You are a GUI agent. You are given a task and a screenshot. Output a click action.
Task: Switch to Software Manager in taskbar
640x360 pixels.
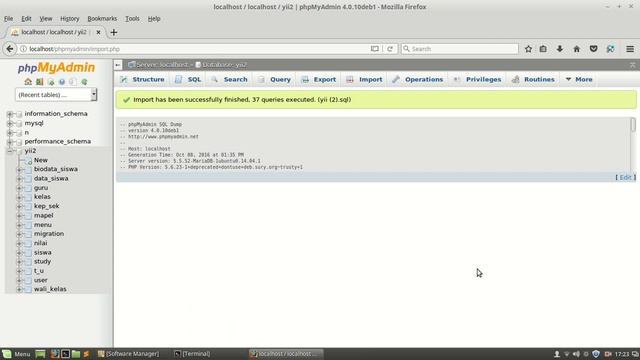point(128,354)
